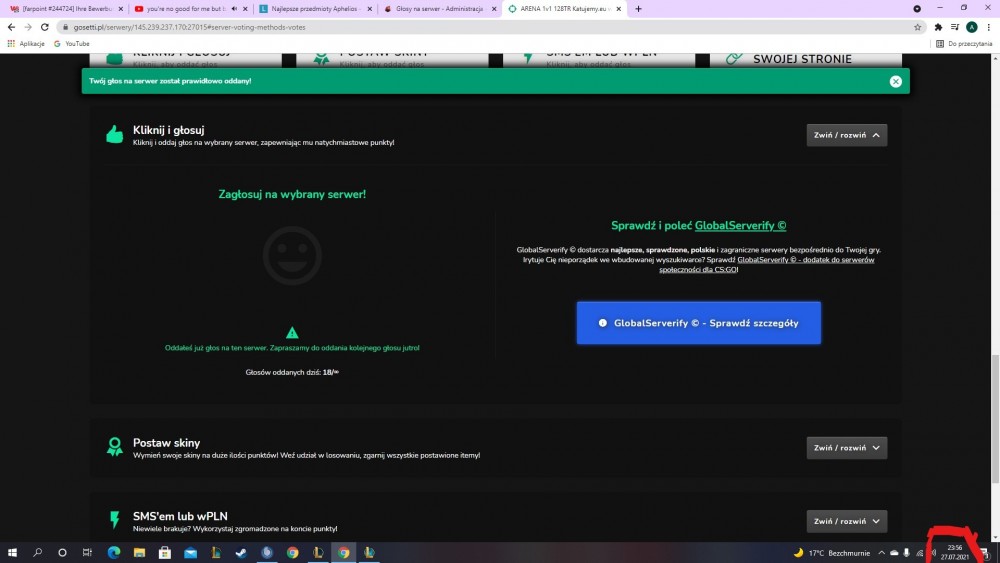Screen dimensions: 1000x563
Task: Open Cortana from the taskbar
Action: (x=62, y=552)
